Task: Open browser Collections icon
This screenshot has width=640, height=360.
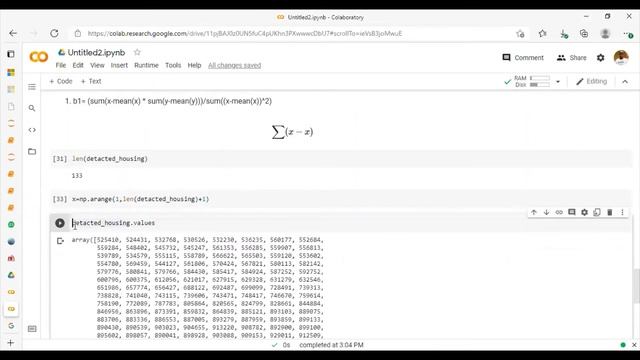Action: coord(584,33)
